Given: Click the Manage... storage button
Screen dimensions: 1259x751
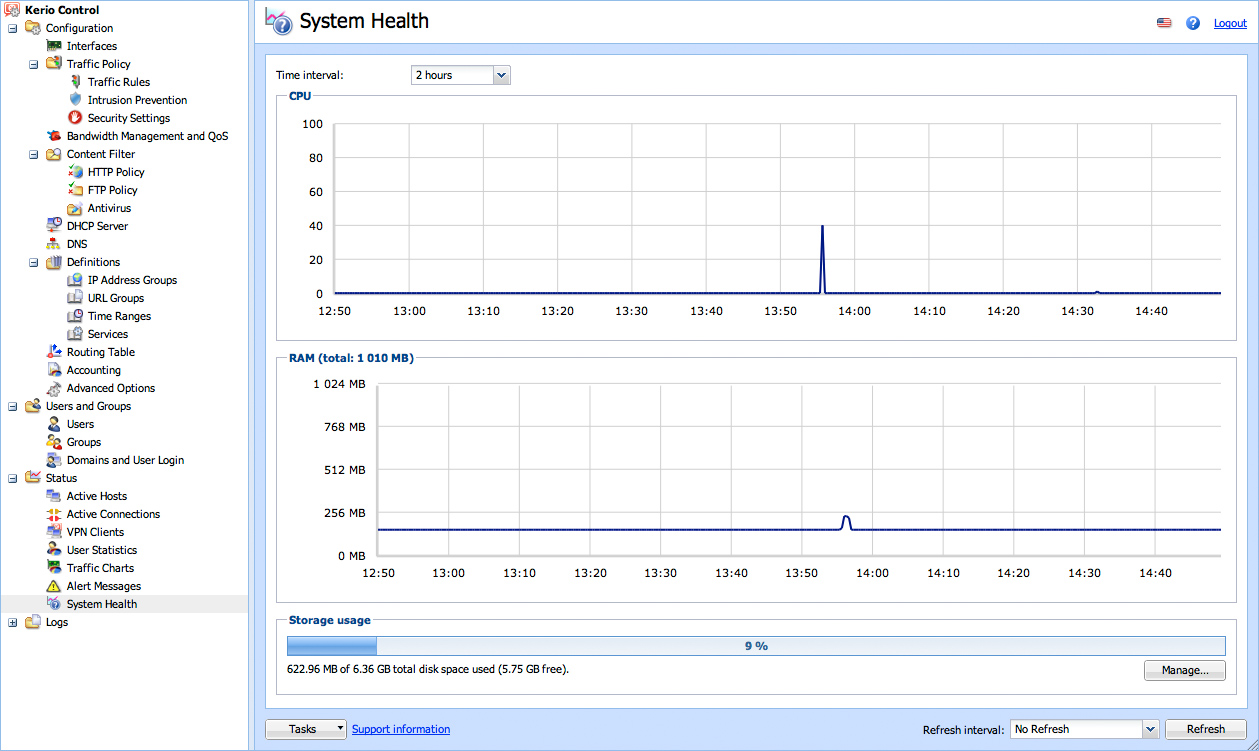Looking at the screenshot, I should (1185, 670).
